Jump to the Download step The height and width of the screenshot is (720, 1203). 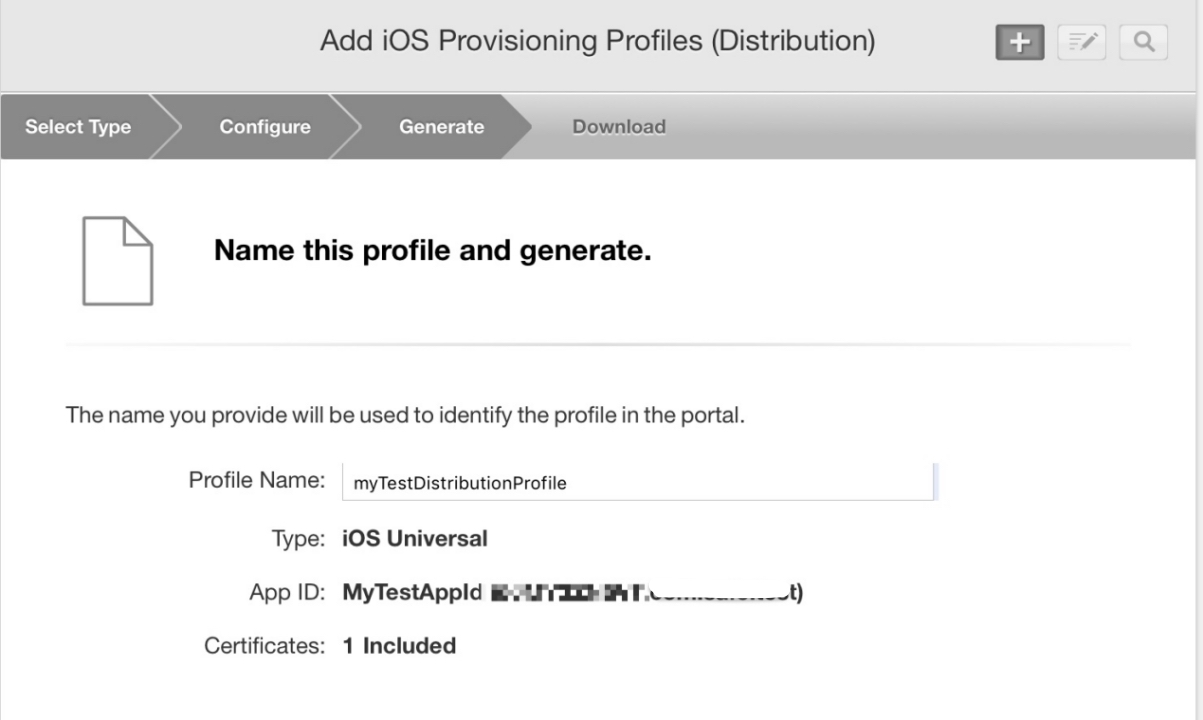pos(619,127)
